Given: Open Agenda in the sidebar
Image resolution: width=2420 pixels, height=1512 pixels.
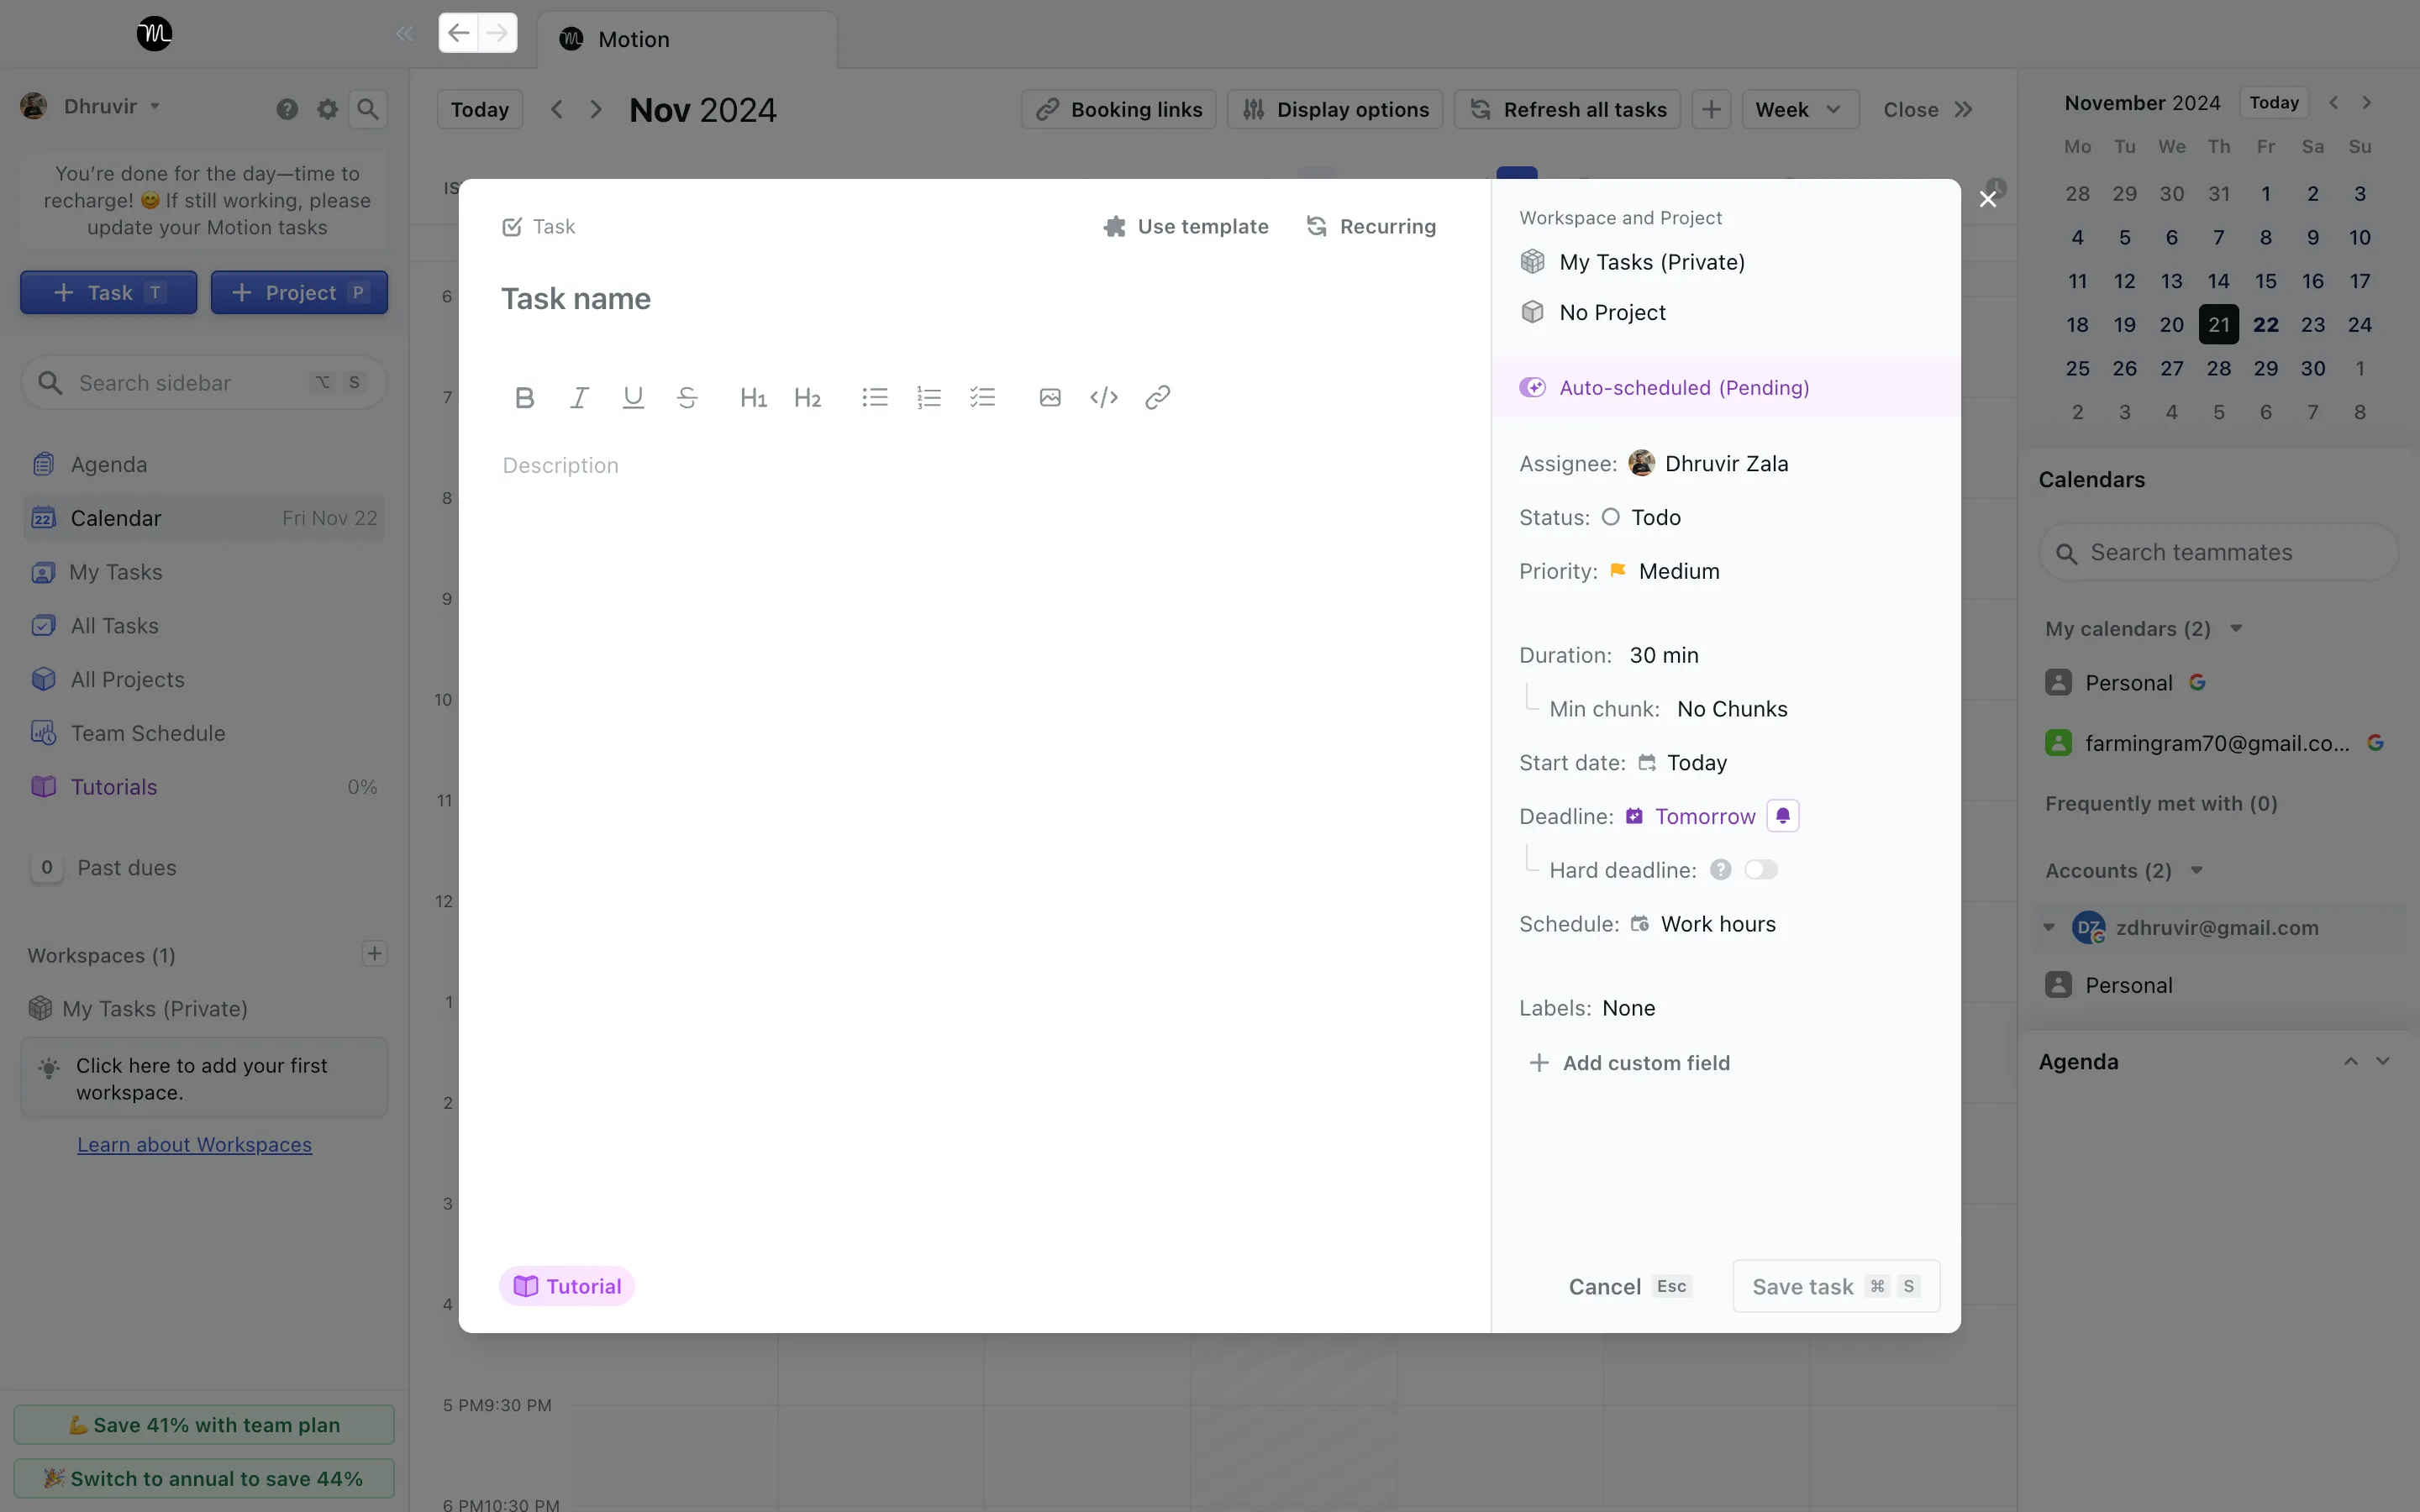Looking at the screenshot, I should (203, 464).
